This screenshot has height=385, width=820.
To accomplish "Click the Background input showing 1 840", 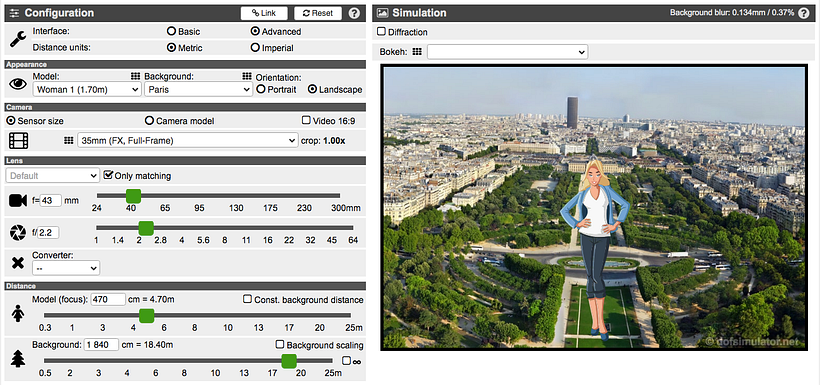I will pyautogui.click(x=101, y=345).
